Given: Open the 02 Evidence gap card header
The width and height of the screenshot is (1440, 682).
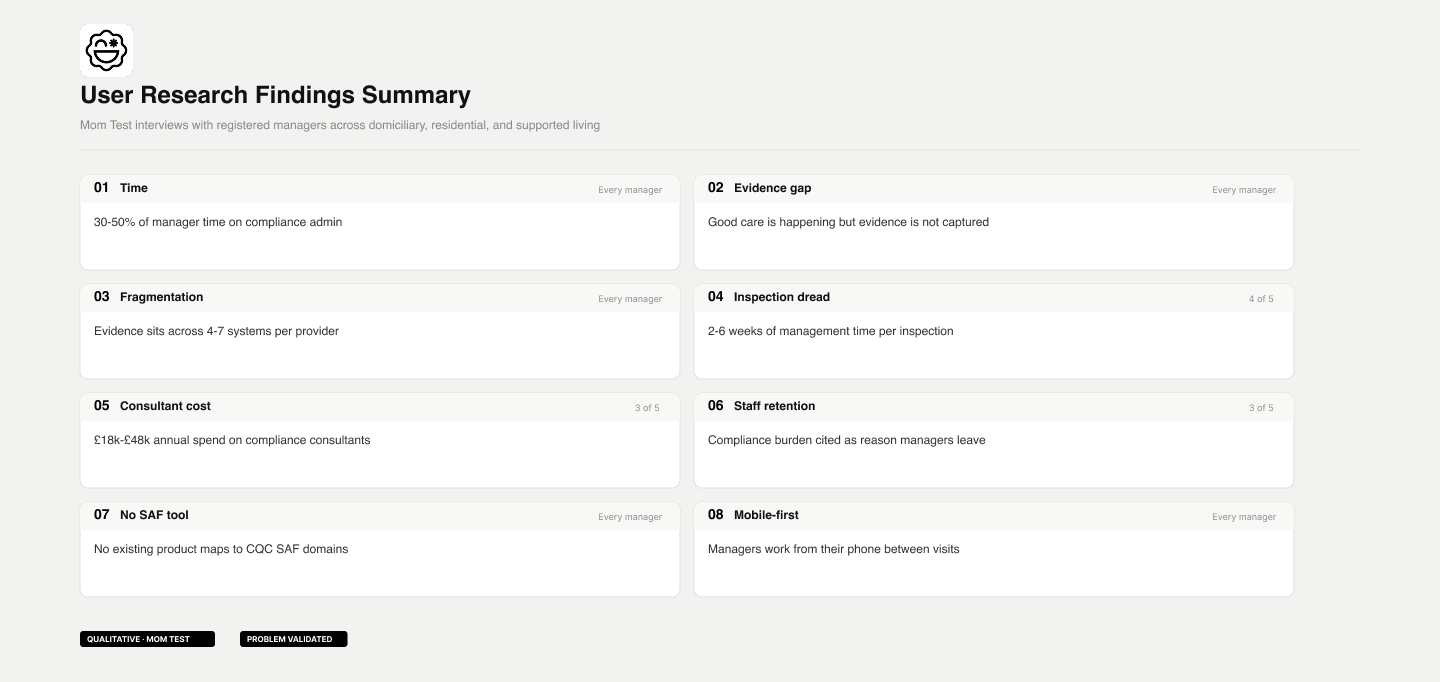Looking at the screenshot, I should tap(994, 189).
